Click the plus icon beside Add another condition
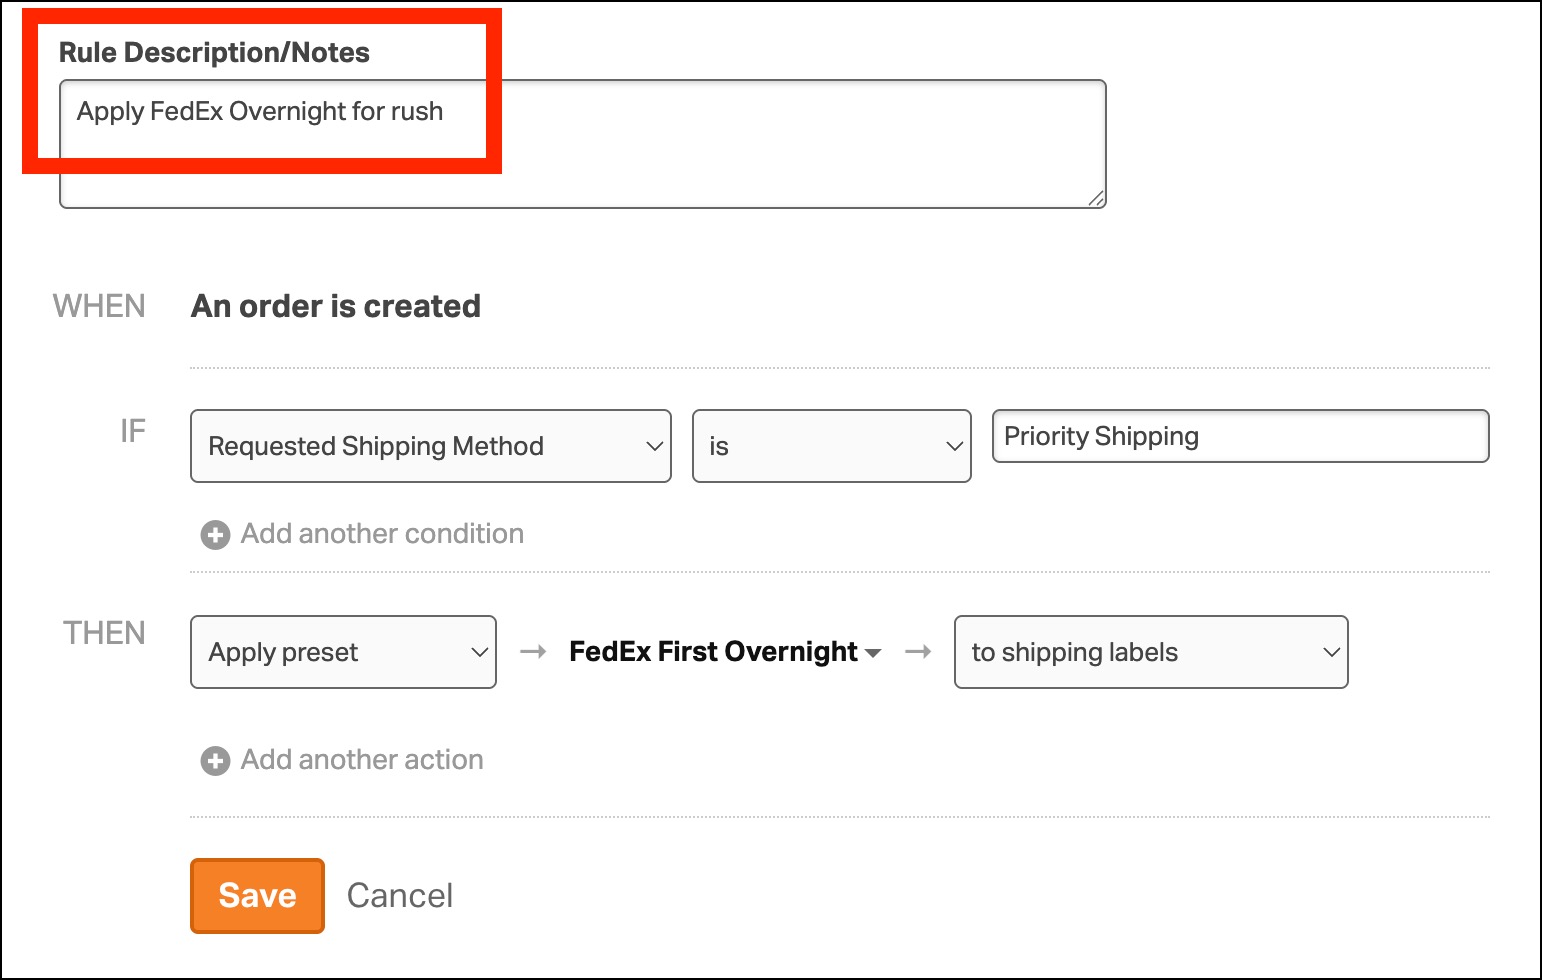 click(x=215, y=535)
